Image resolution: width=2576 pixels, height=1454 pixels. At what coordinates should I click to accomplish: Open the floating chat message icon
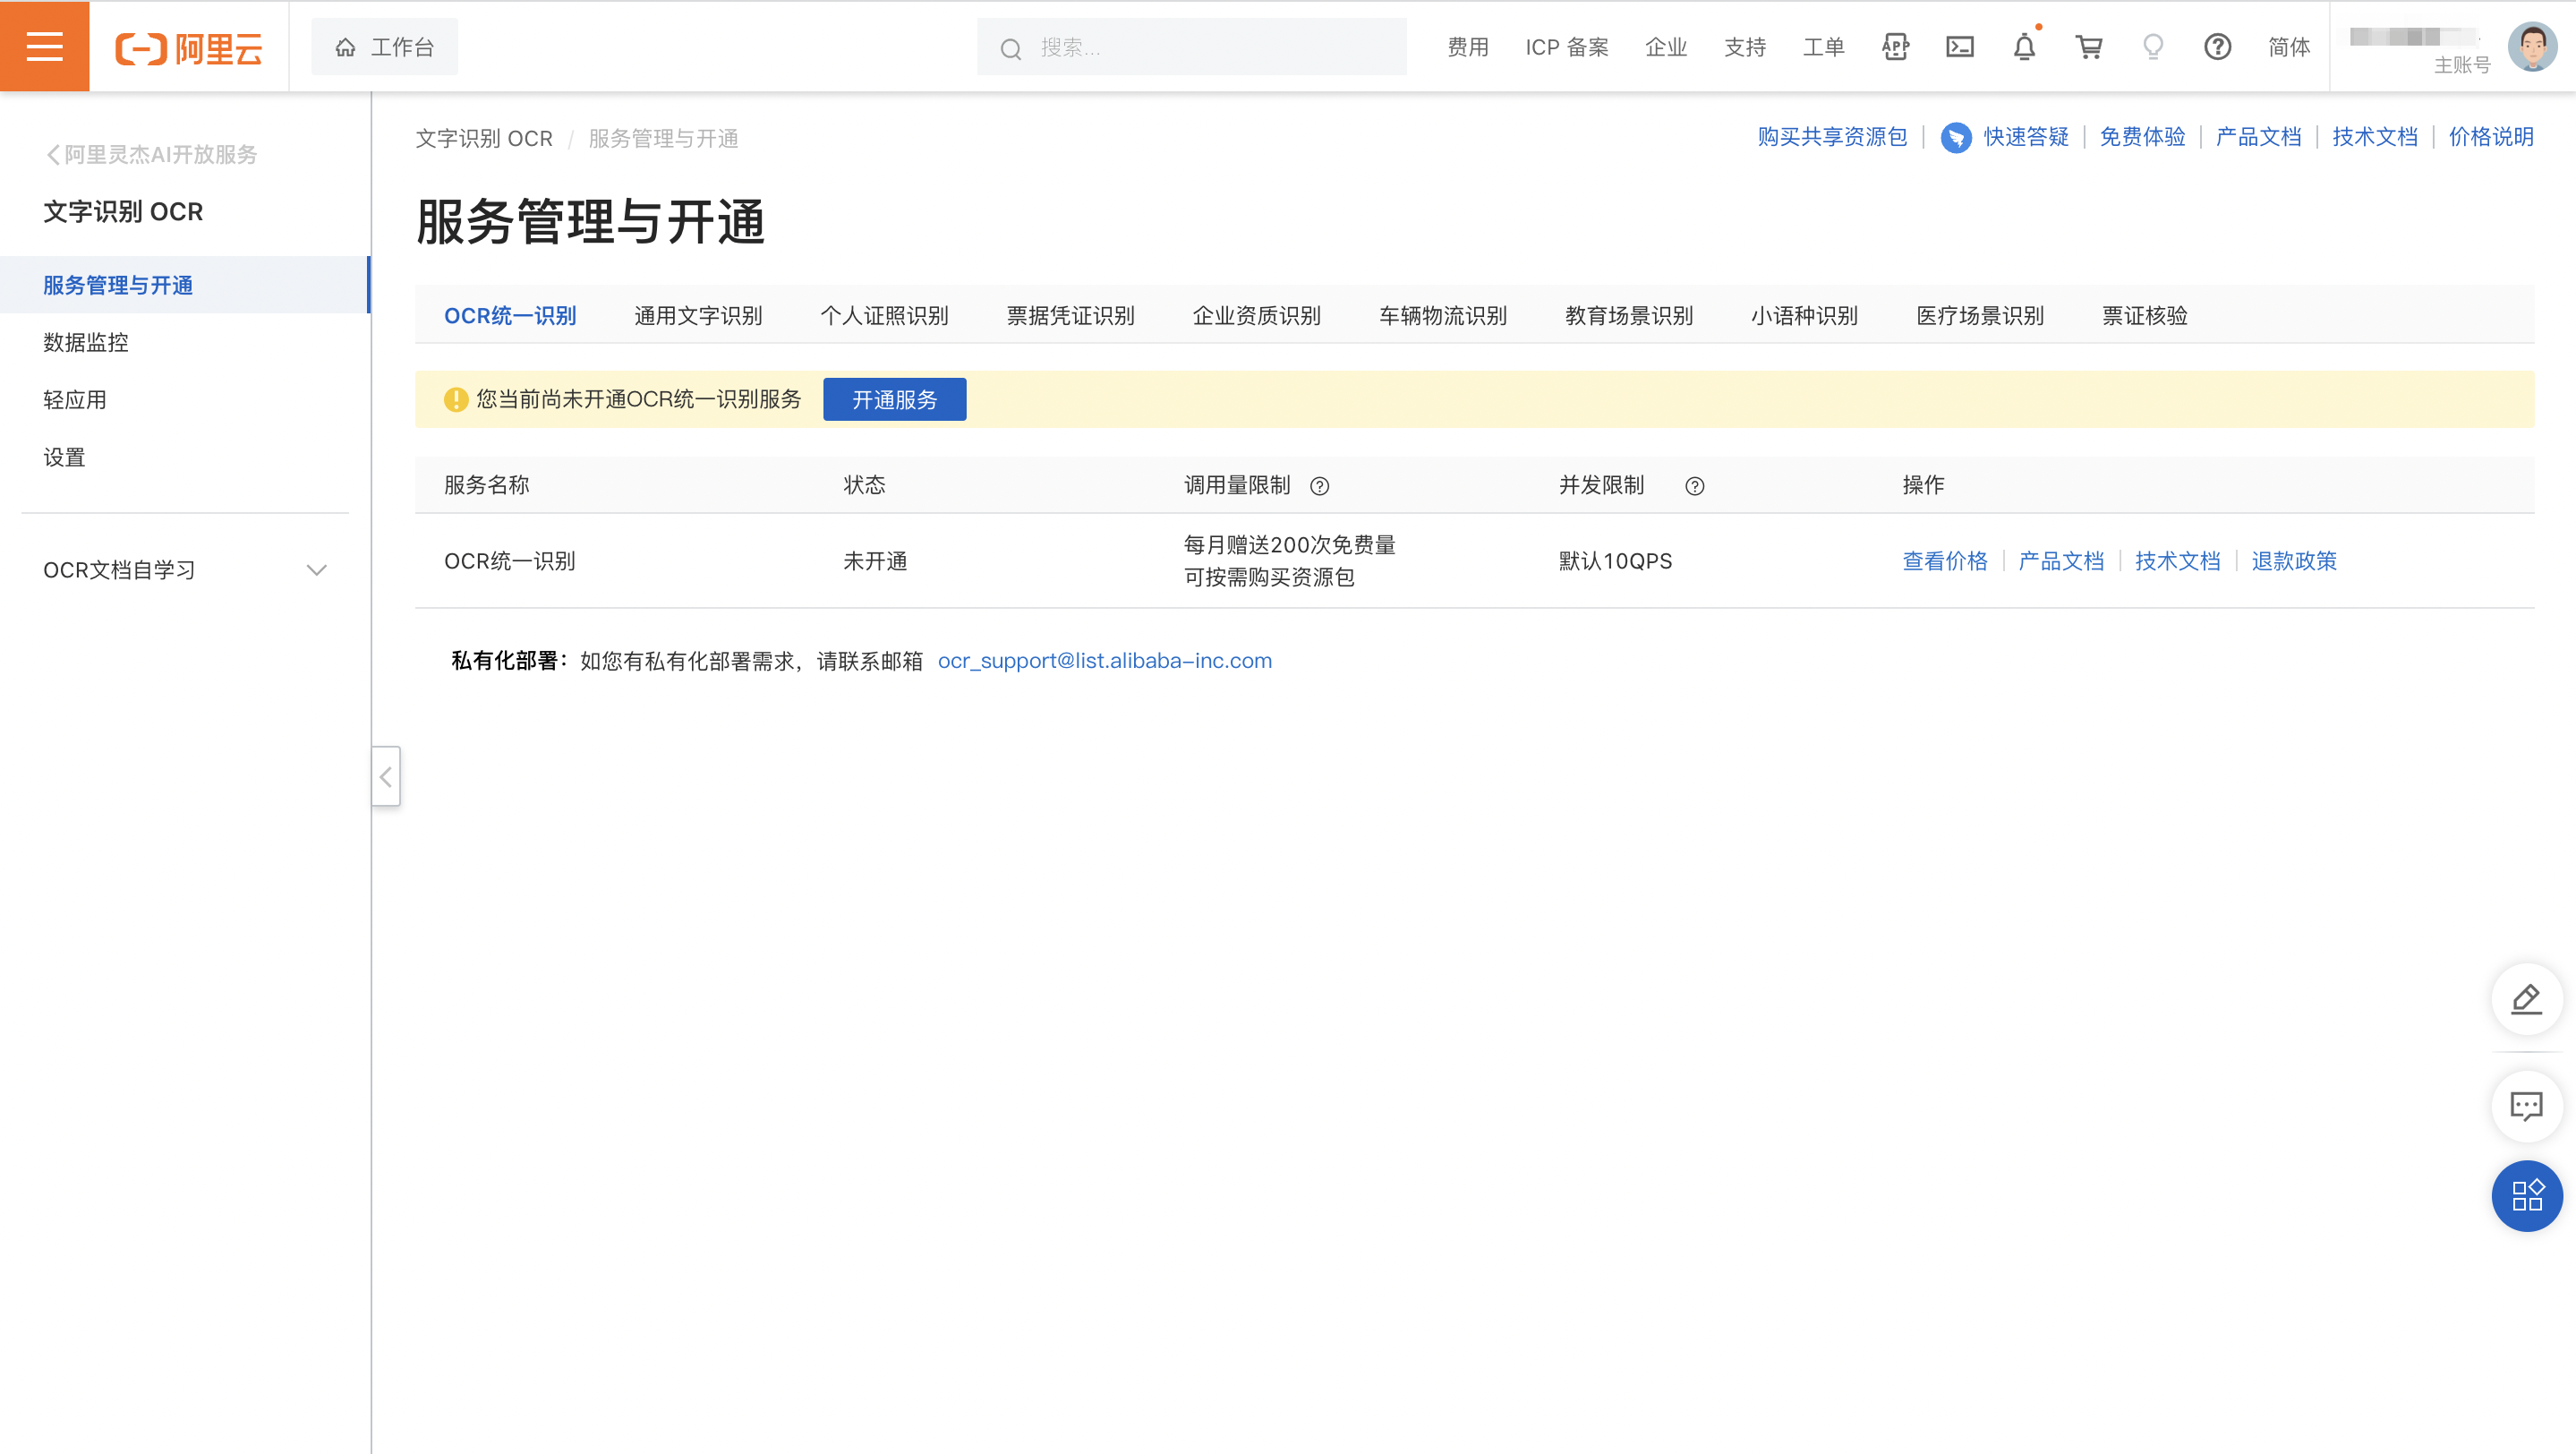click(2527, 1106)
